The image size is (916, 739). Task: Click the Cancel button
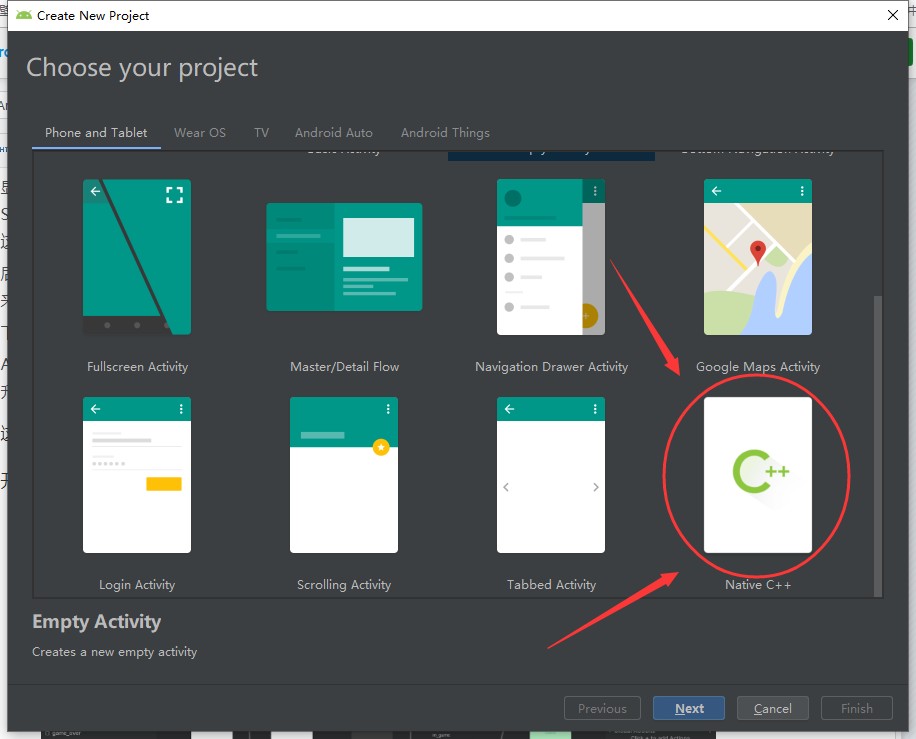click(772, 708)
